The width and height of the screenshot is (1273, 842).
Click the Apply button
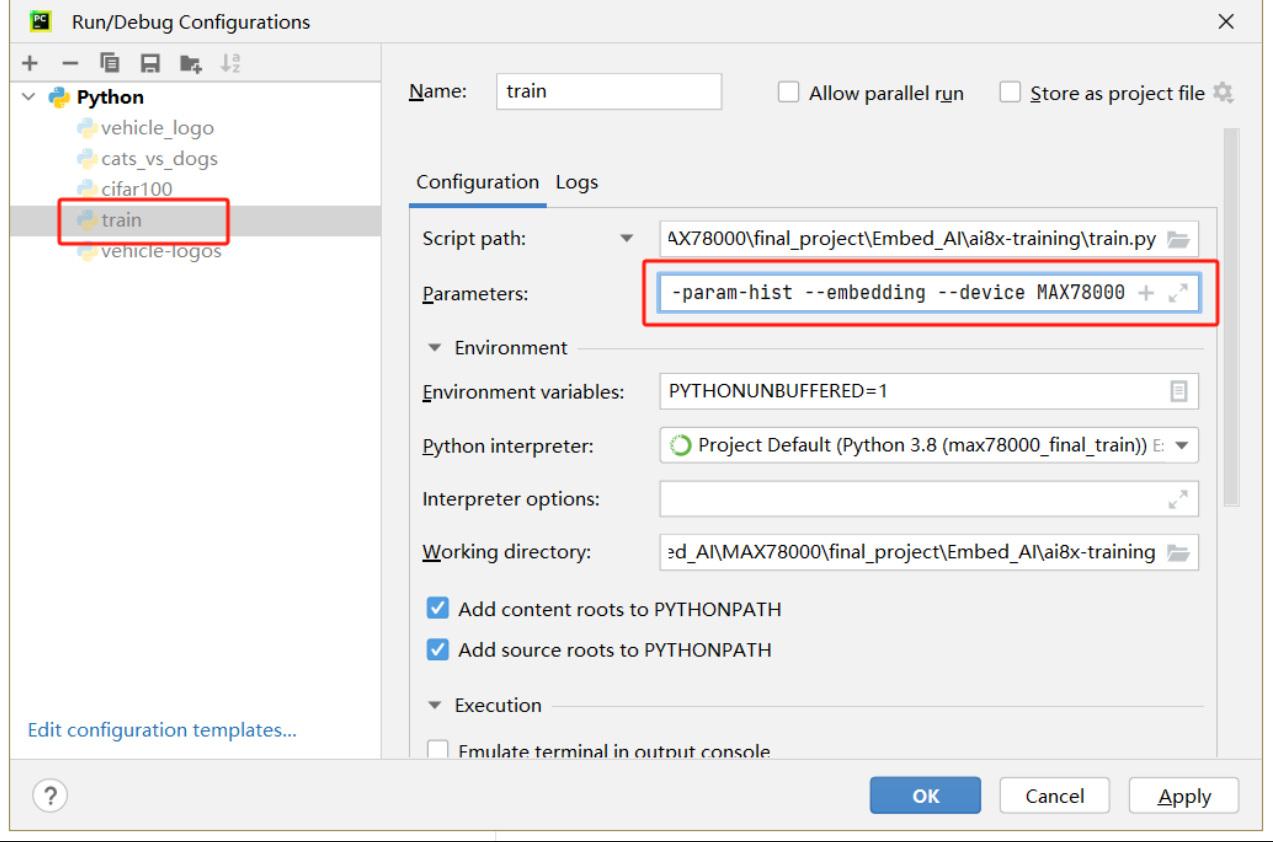click(1184, 796)
